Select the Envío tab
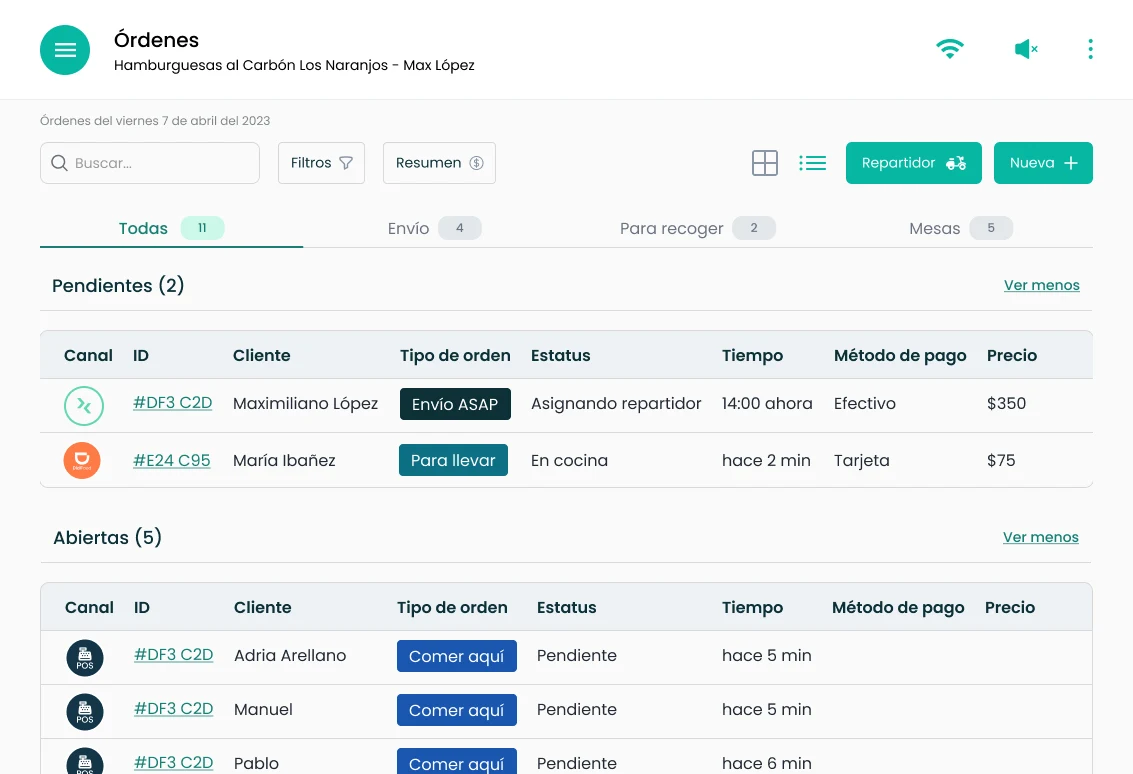The image size is (1133, 774). click(x=434, y=228)
